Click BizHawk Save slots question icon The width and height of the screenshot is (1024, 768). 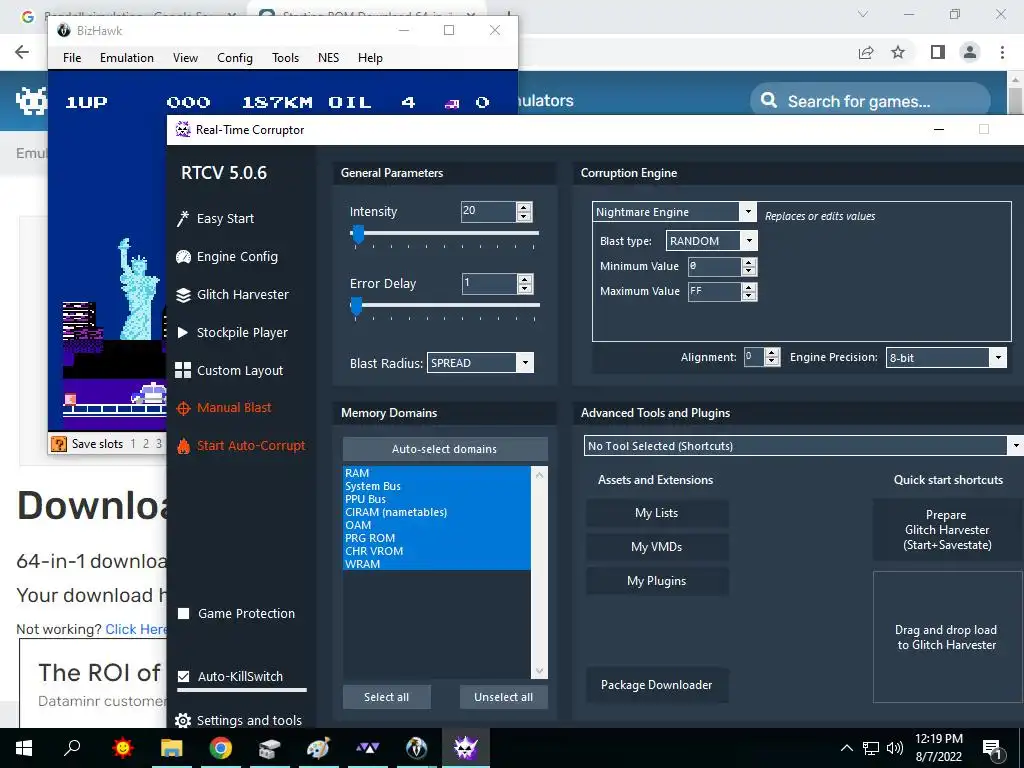pyautogui.click(x=59, y=444)
